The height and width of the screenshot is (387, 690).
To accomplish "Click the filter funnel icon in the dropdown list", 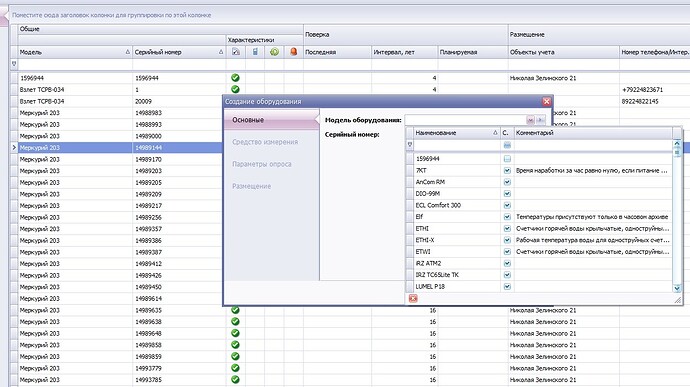I will pyautogui.click(x=410, y=144).
